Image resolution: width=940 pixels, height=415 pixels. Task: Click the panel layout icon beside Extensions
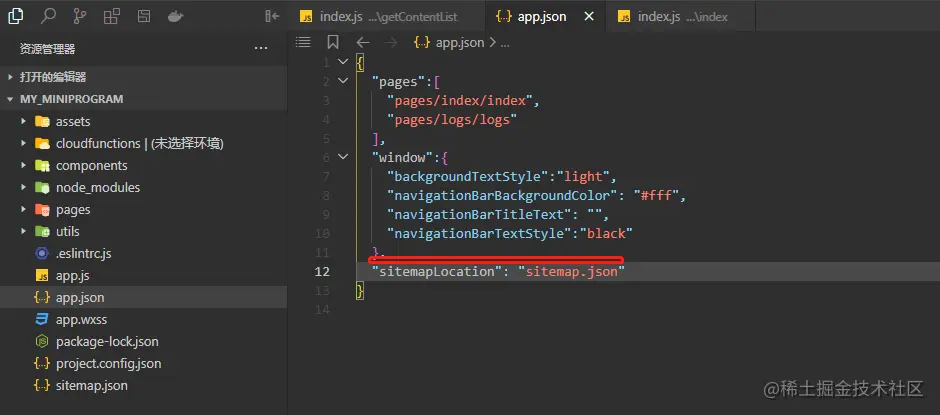click(143, 16)
